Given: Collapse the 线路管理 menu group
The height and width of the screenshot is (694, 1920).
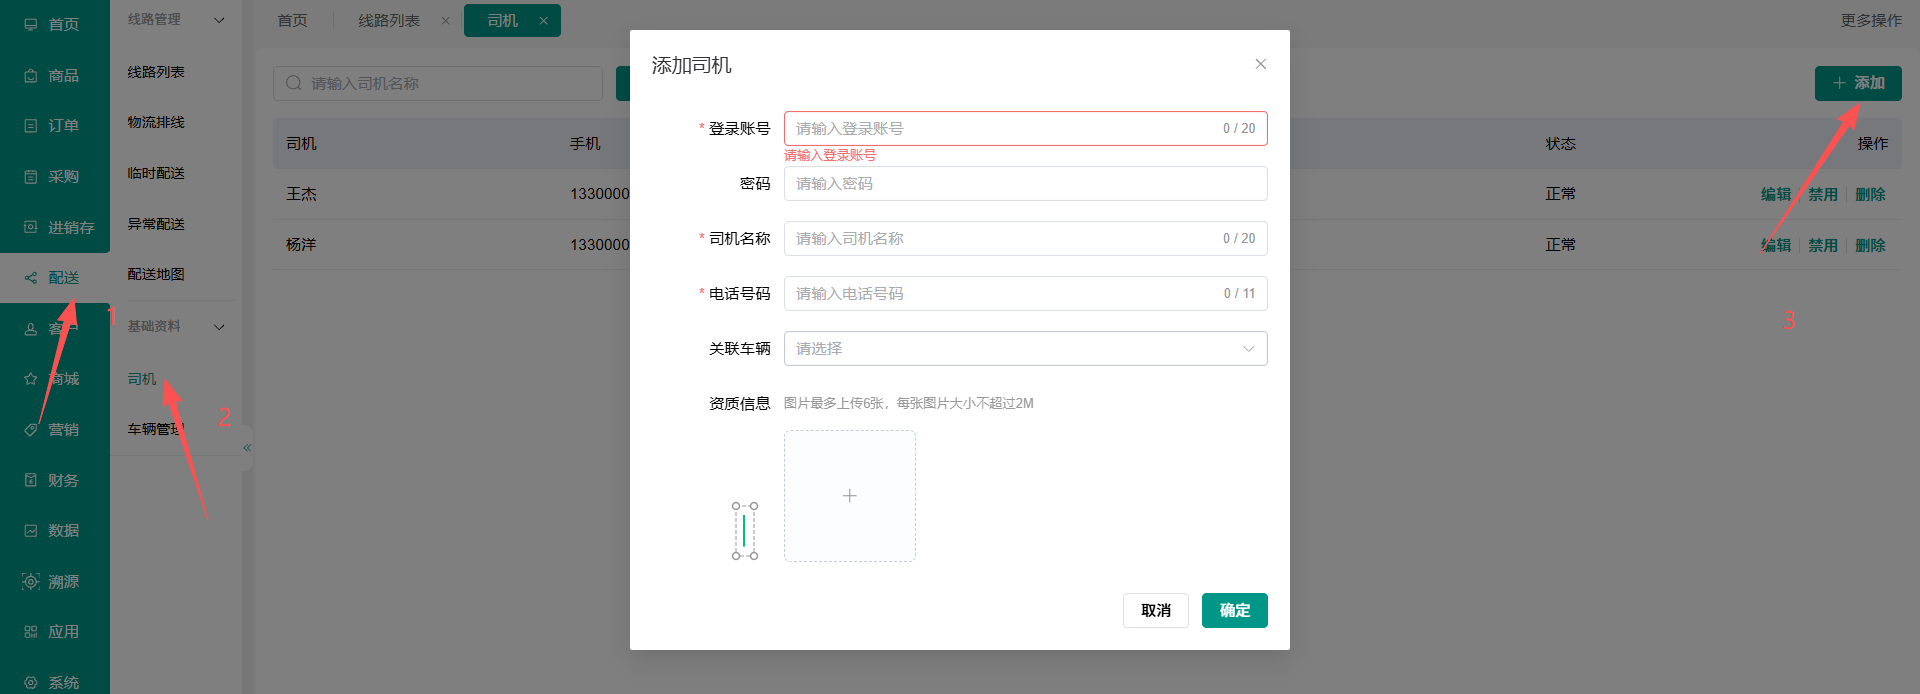Looking at the screenshot, I should click(x=219, y=20).
